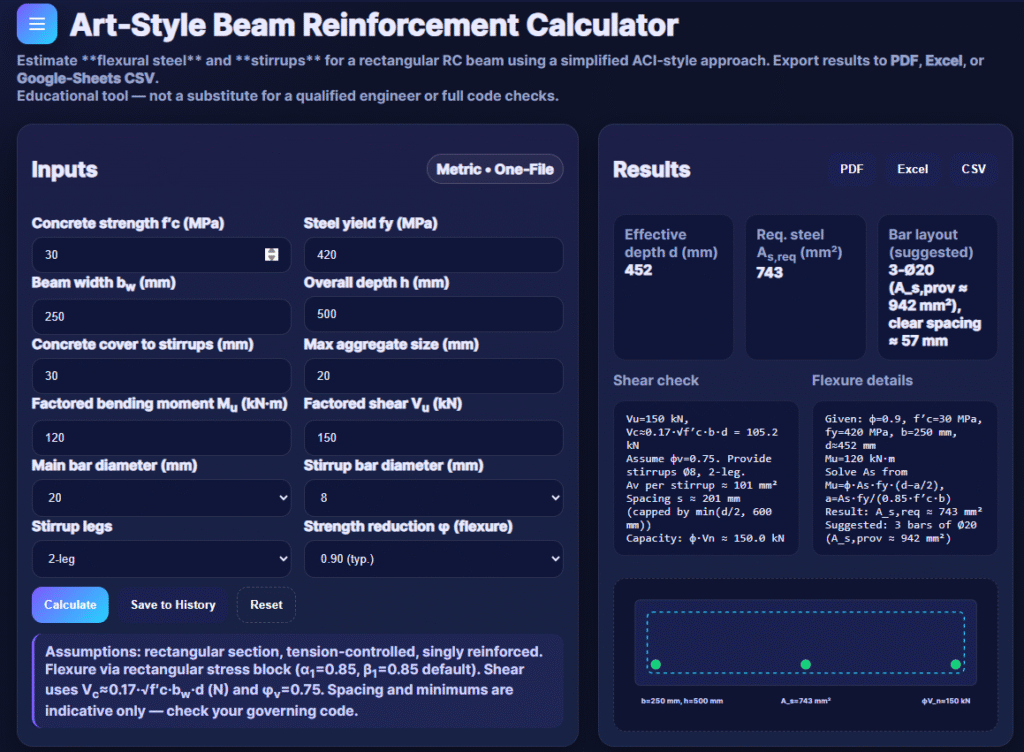1024x752 pixels.
Task: Focus the Beam width input
Action: point(161,316)
